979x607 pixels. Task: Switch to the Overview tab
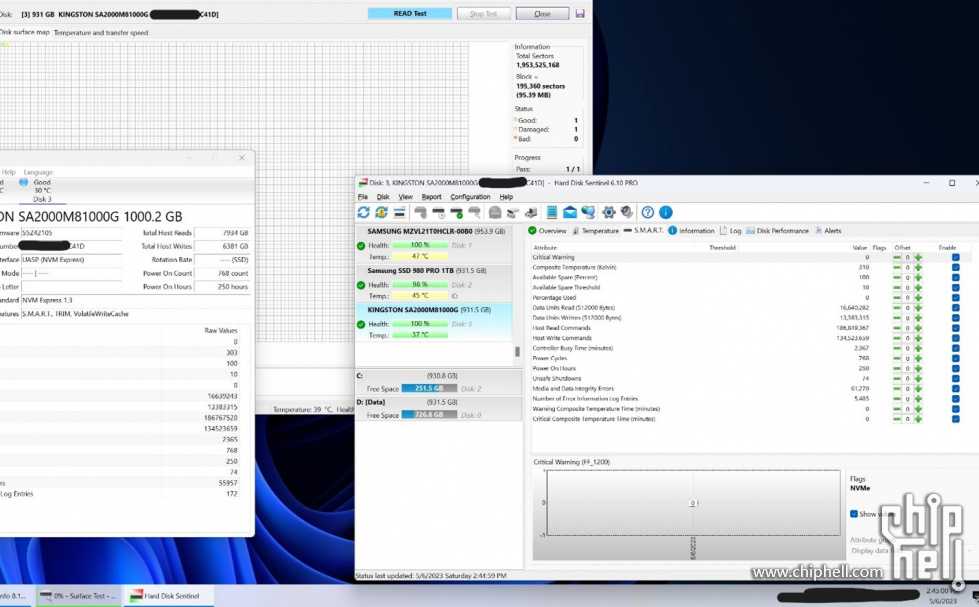(x=547, y=231)
